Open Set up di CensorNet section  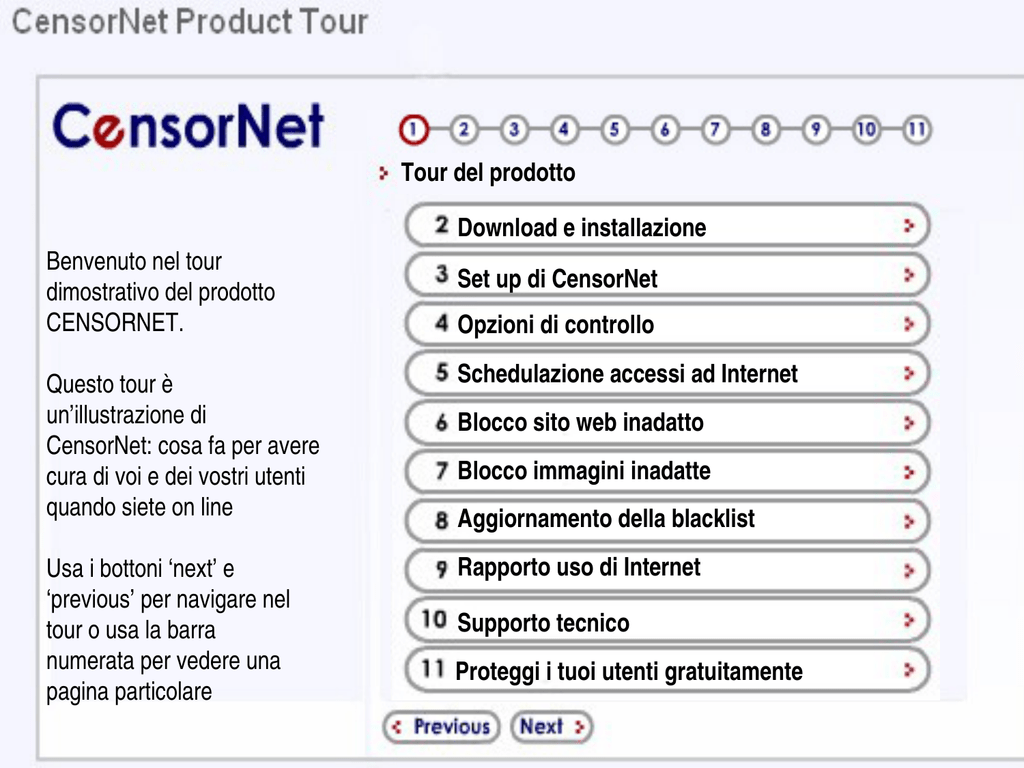click(x=667, y=276)
